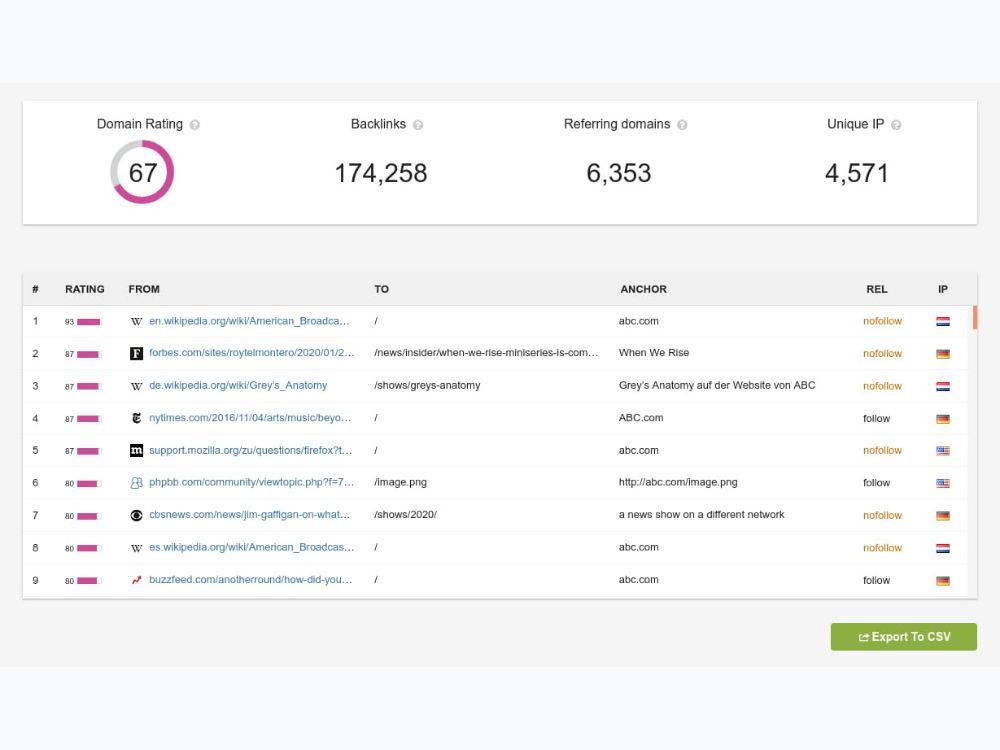Click the 'When We Rise' anchor text
The image size is (1000, 750).
click(x=654, y=353)
